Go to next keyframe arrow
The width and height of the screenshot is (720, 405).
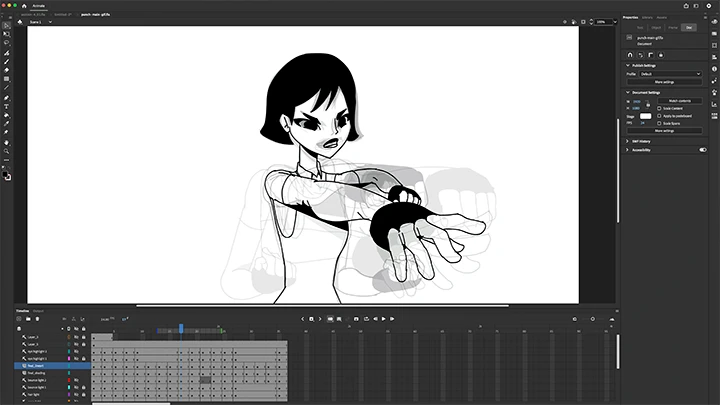(320, 319)
